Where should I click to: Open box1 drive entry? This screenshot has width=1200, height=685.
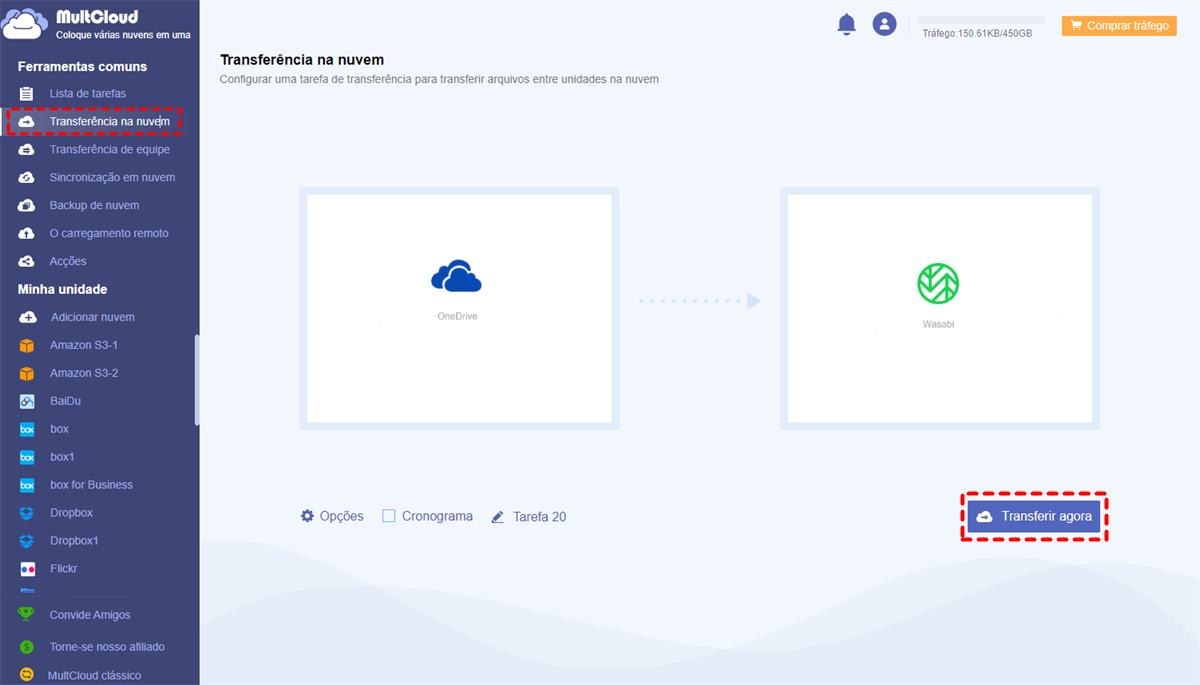click(63, 457)
